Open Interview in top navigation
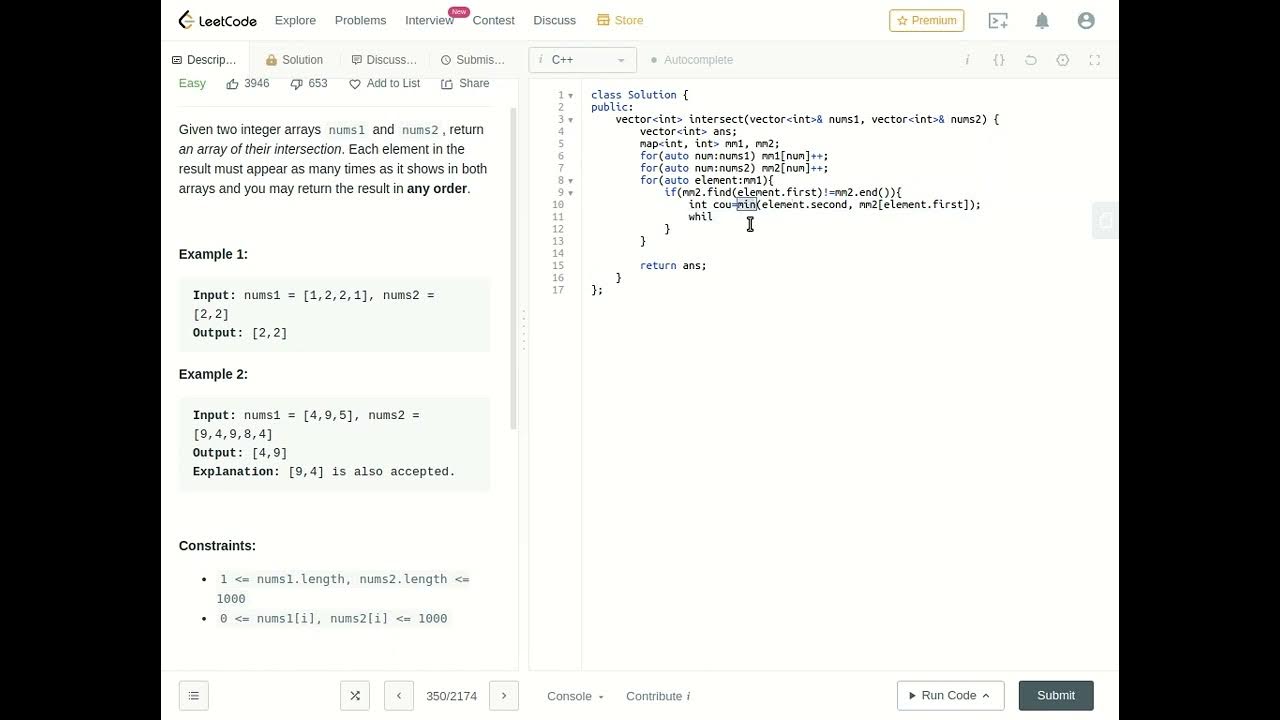This screenshot has width=1280, height=720. (x=429, y=20)
